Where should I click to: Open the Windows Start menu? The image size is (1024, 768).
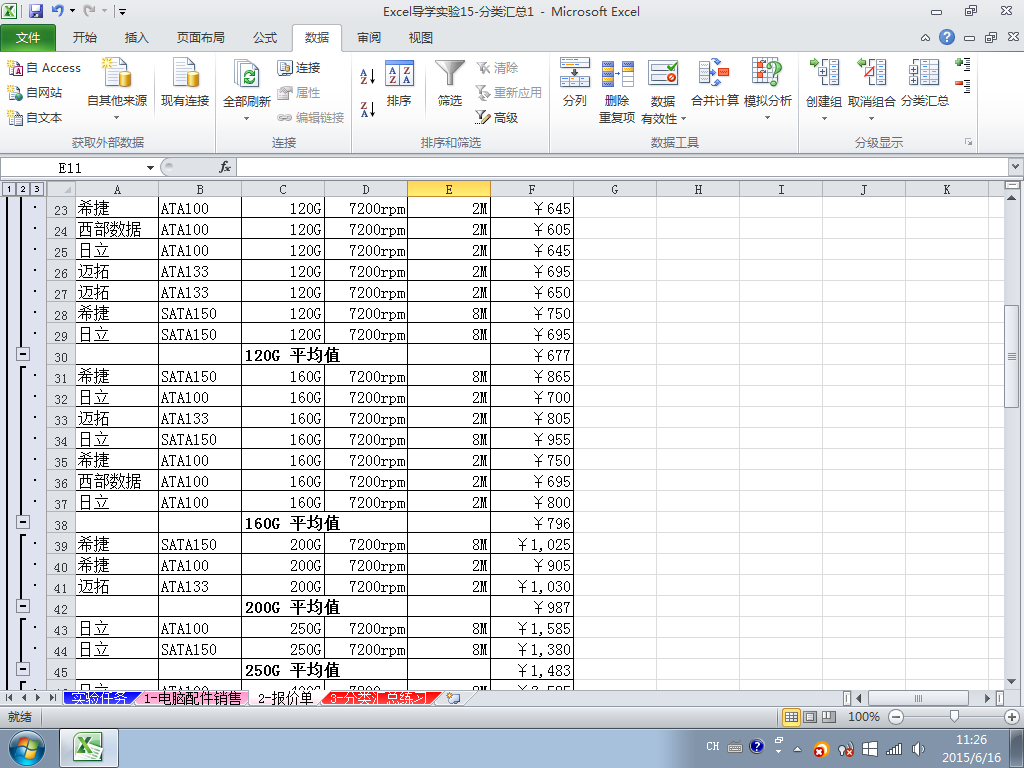click(27, 748)
